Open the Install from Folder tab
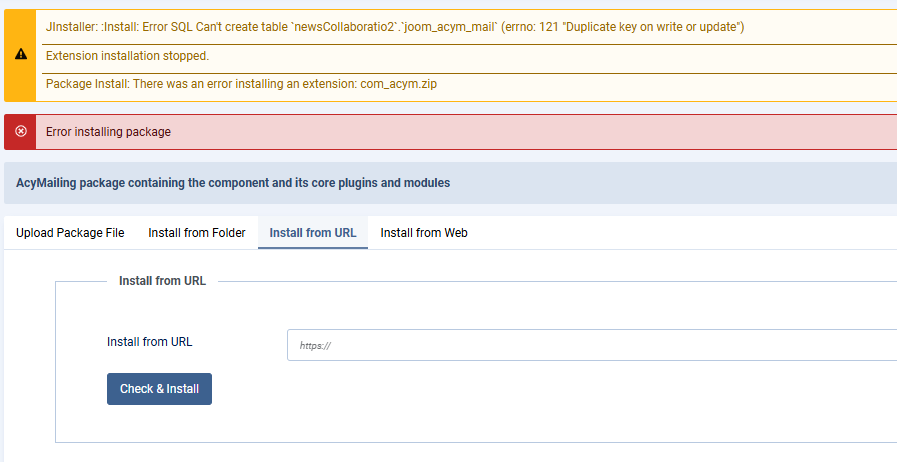897x462 pixels. coord(197,233)
